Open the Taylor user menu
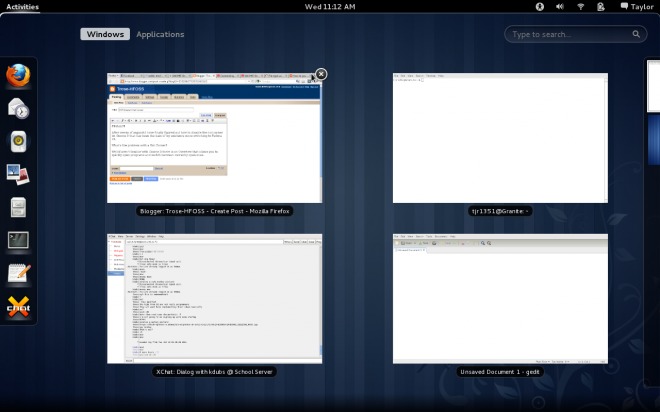 (637, 7)
